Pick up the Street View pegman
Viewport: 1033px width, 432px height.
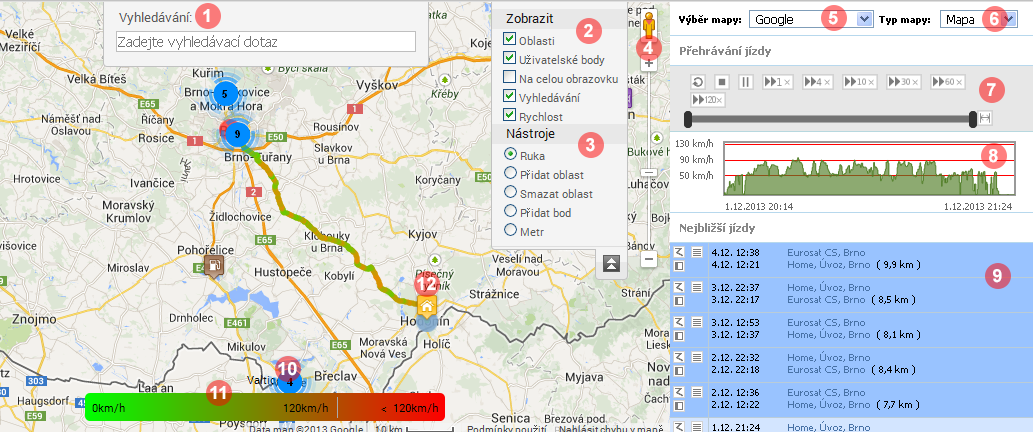pyautogui.click(x=649, y=26)
